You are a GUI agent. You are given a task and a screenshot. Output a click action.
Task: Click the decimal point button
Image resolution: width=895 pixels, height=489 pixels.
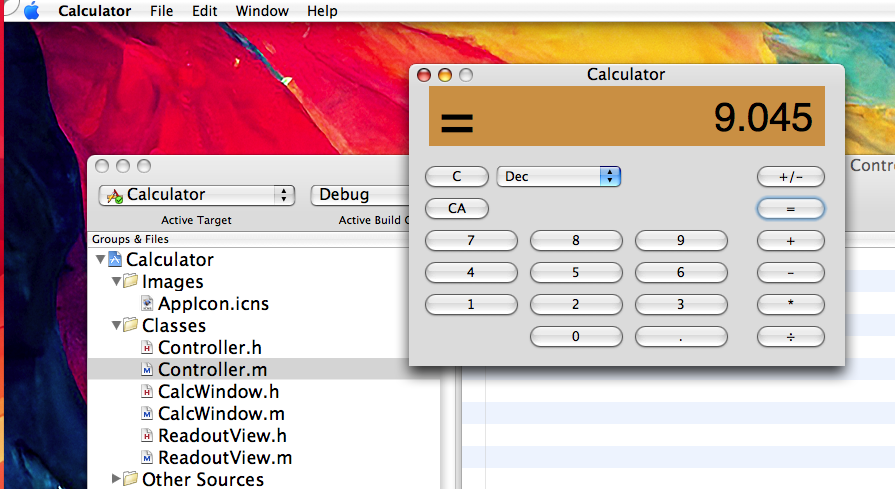tap(681, 337)
